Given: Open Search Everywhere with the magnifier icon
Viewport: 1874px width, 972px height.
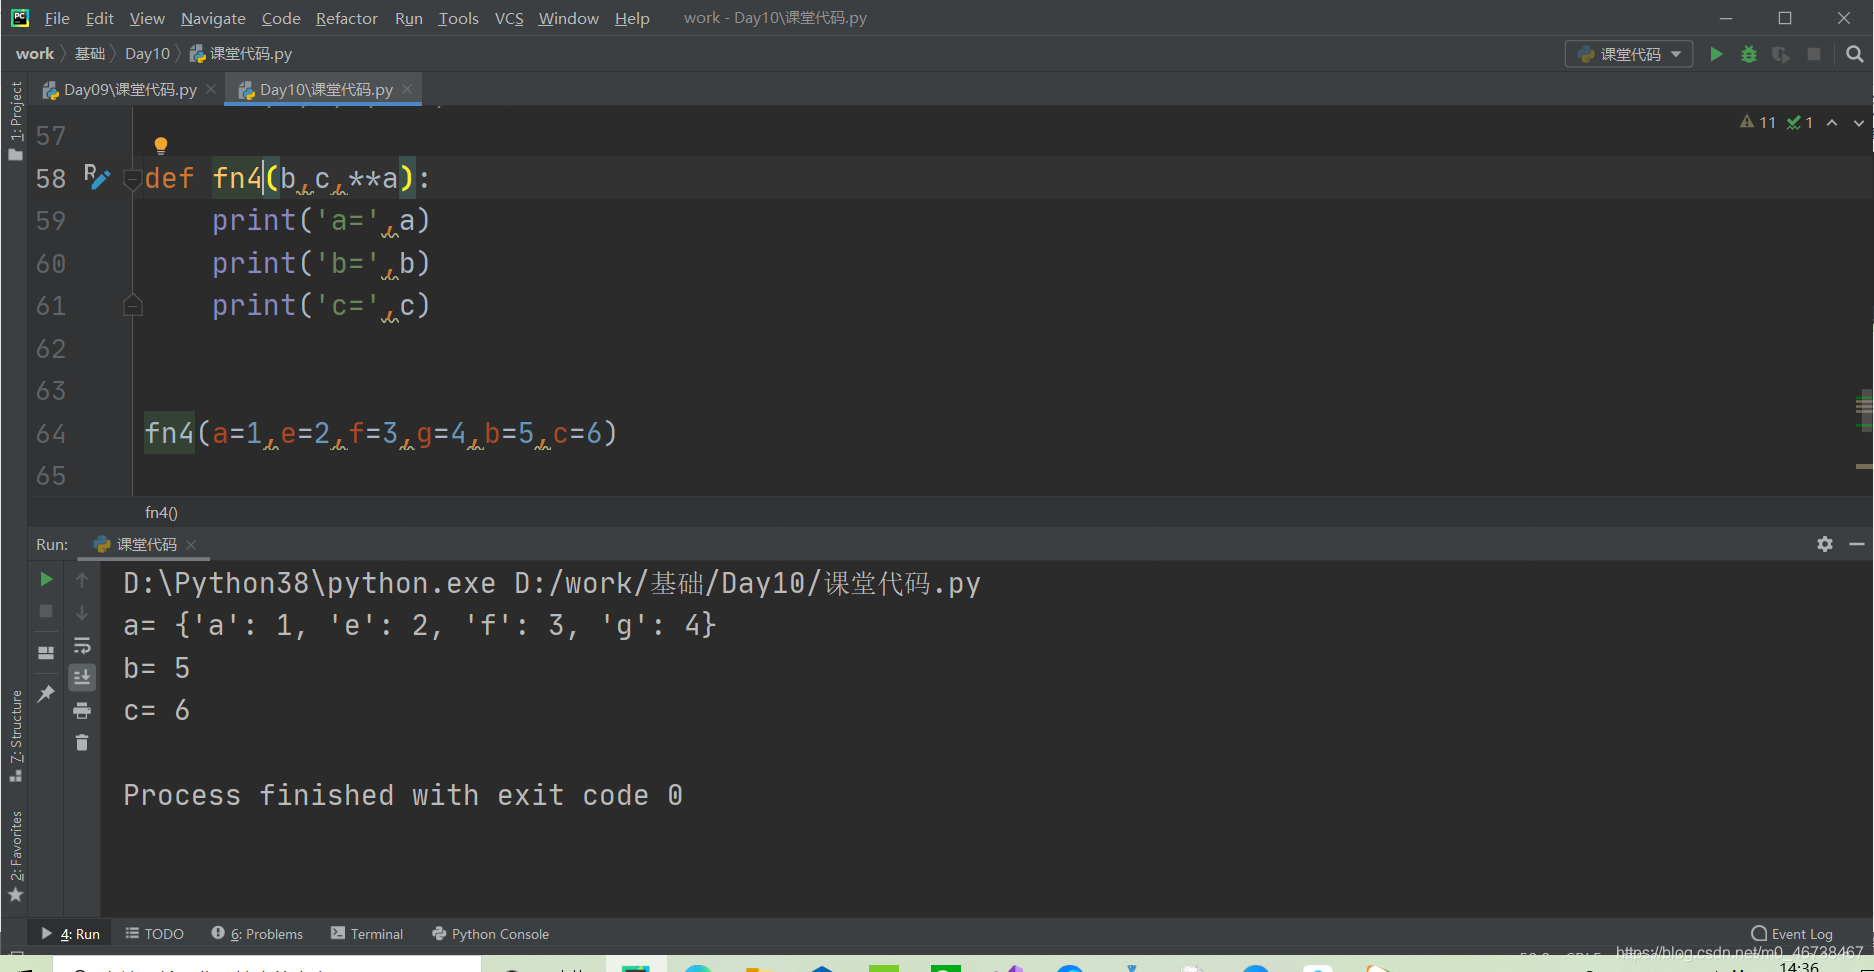Looking at the screenshot, I should [x=1855, y=54].
